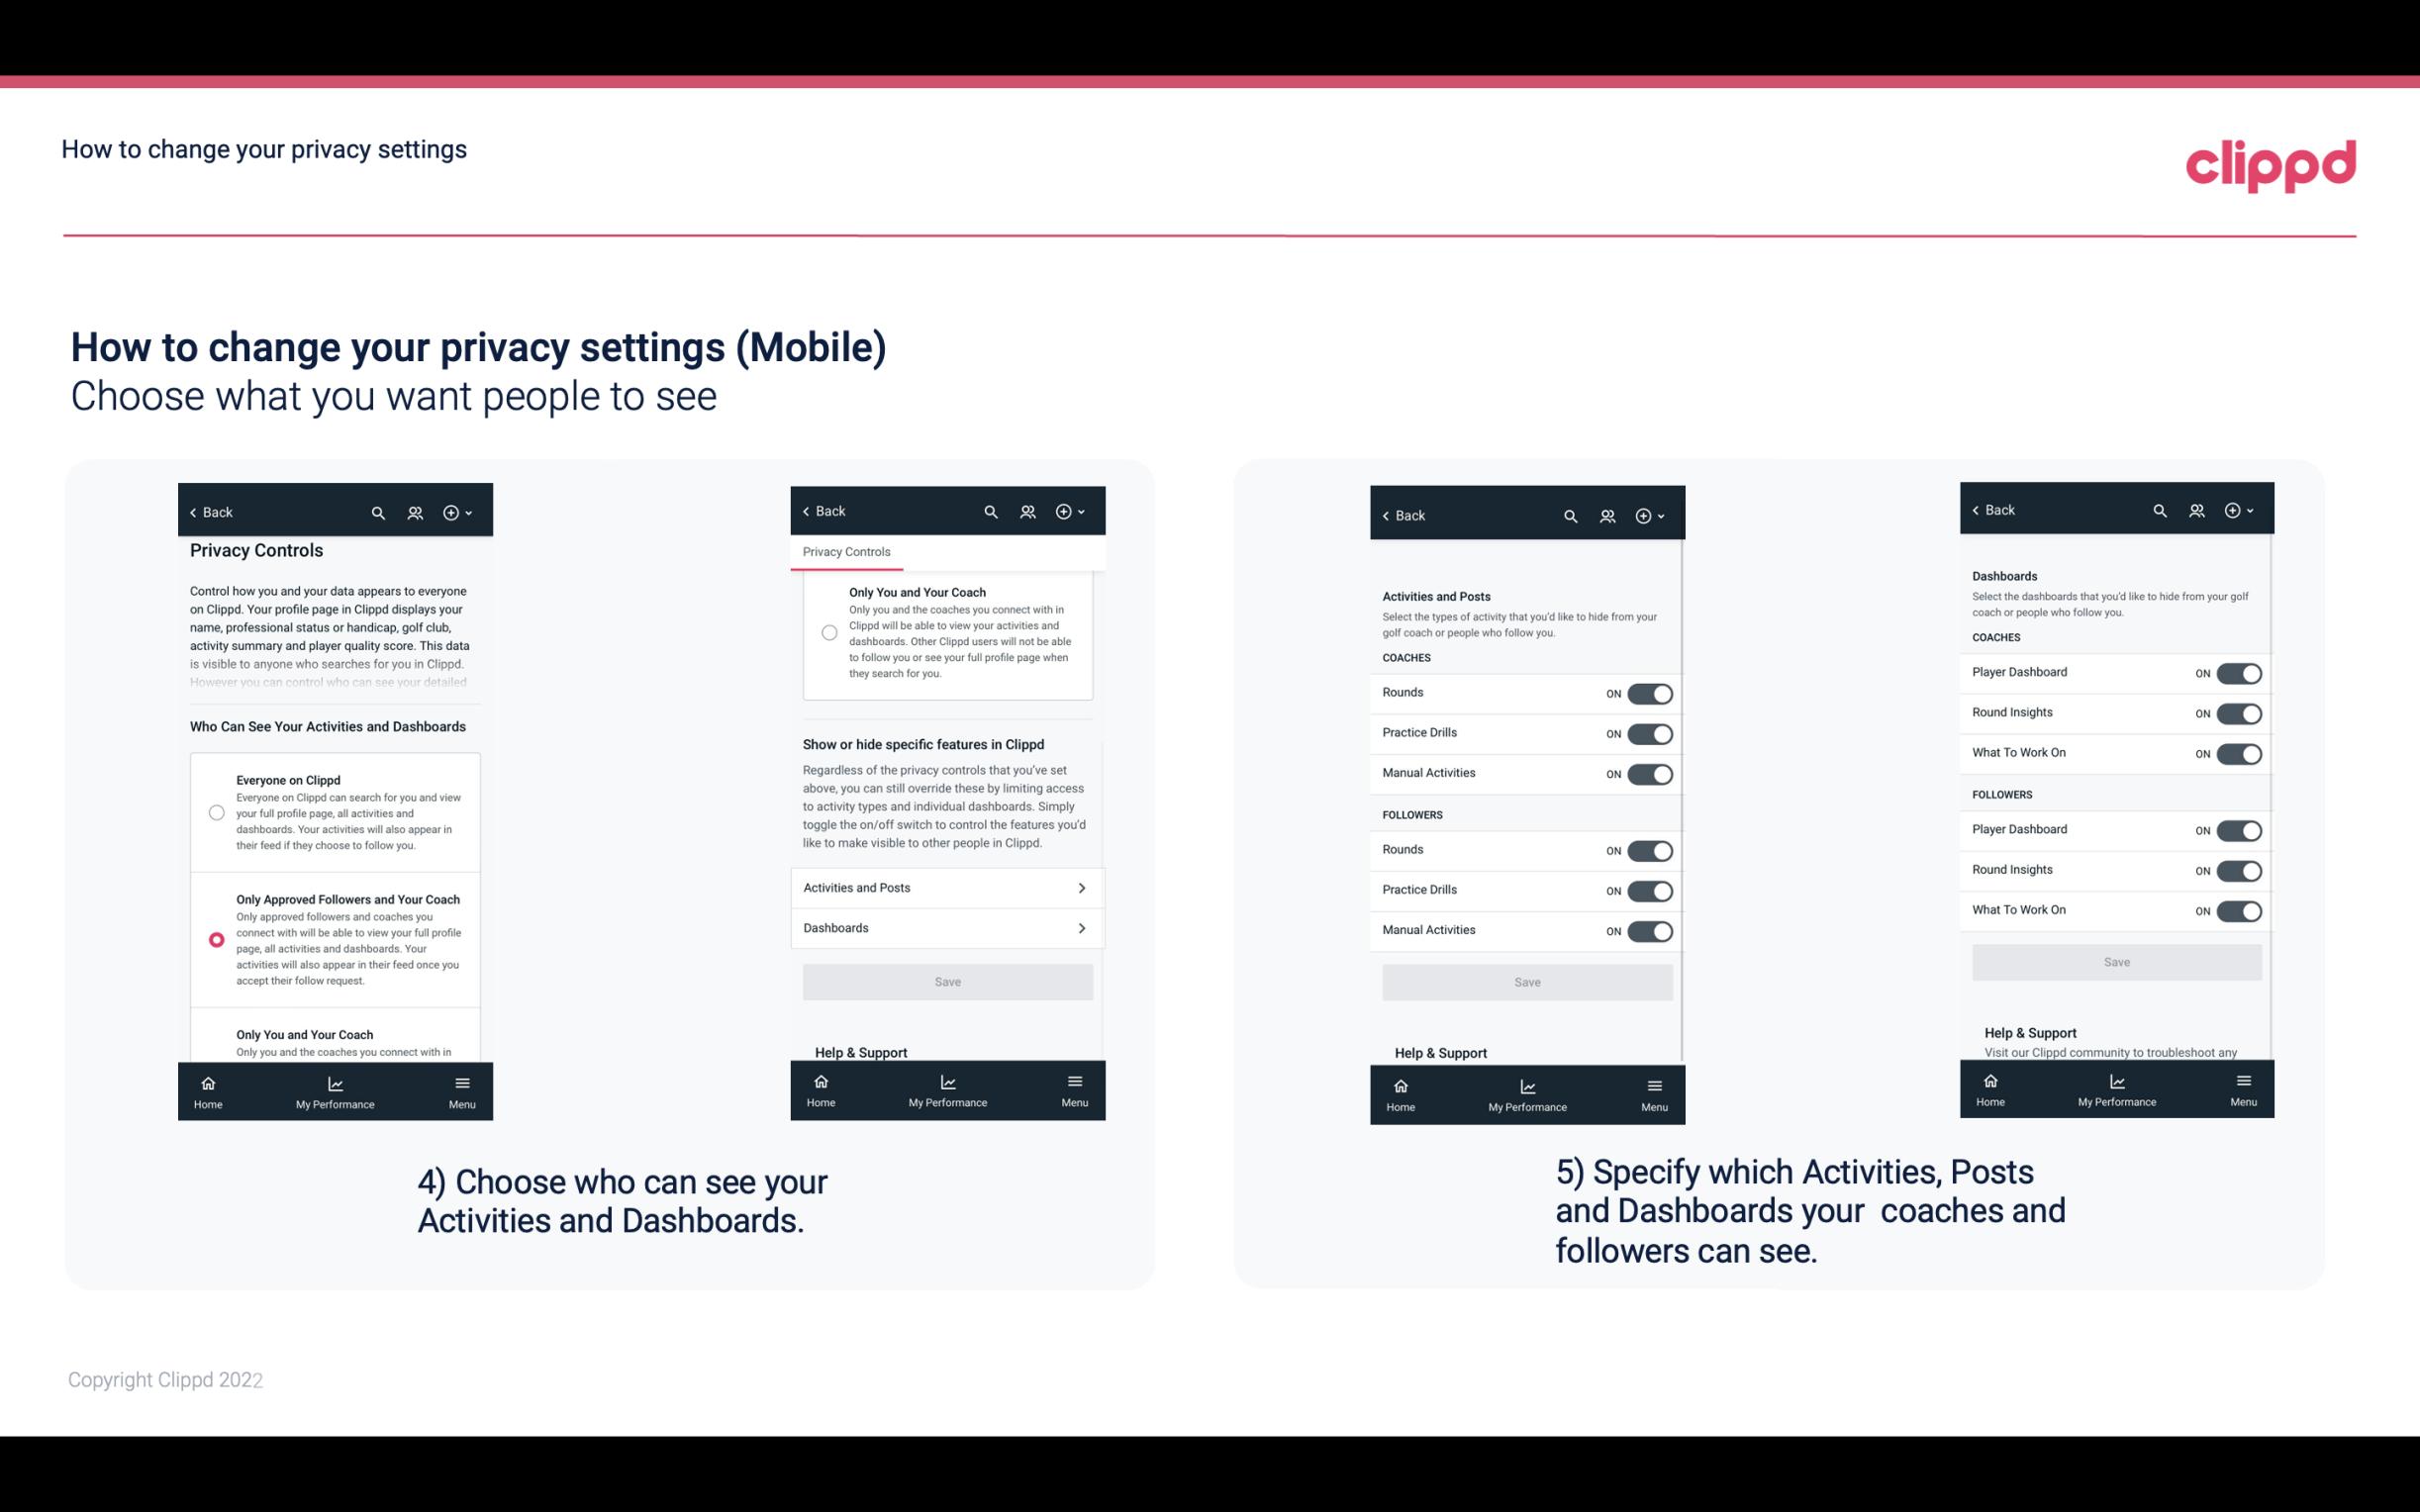Click Save button on Dashboards screen

pyautogui.click(x=2115, y=960)
